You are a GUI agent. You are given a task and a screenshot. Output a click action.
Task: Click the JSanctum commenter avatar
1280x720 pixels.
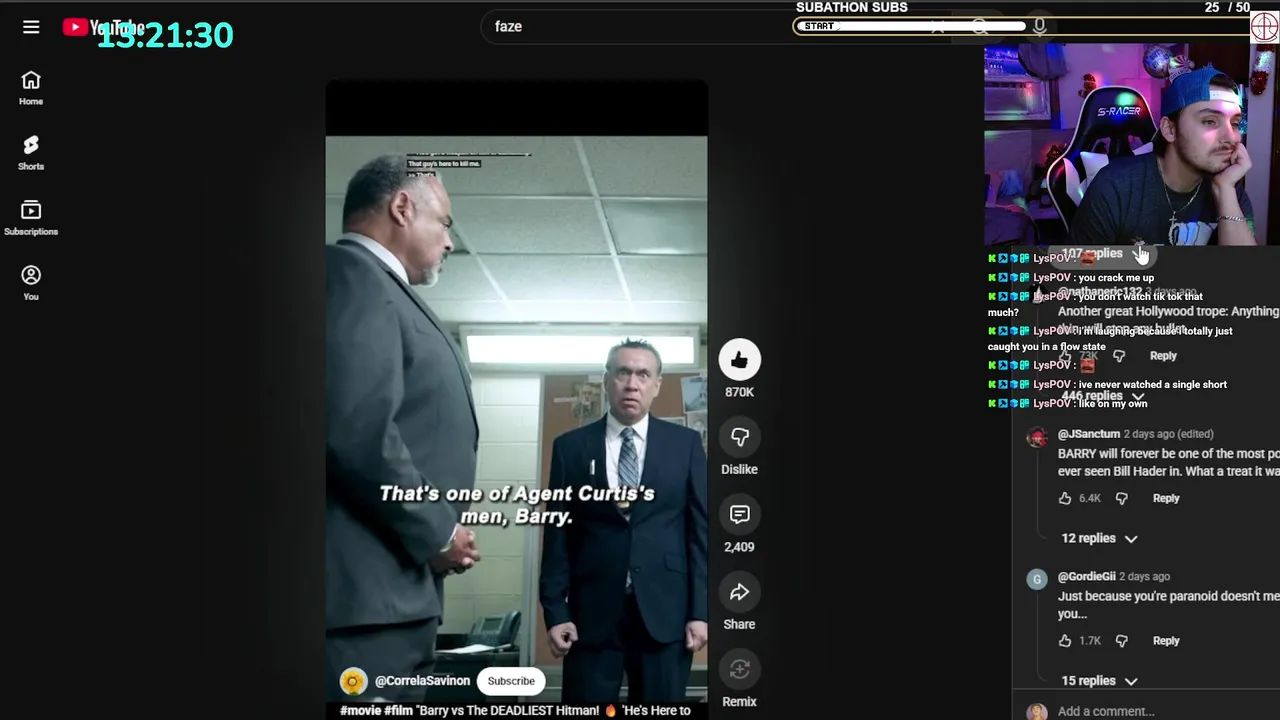1037,438
